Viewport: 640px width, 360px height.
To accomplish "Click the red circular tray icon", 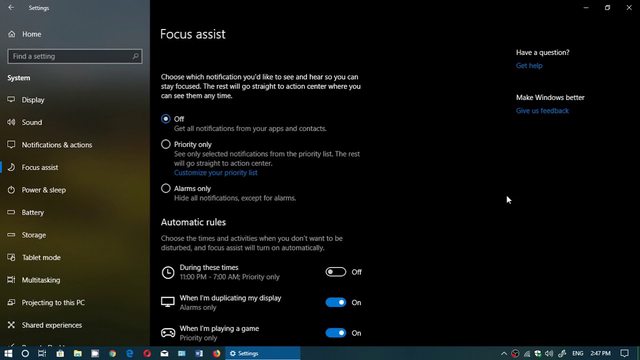I will (516, 353).
